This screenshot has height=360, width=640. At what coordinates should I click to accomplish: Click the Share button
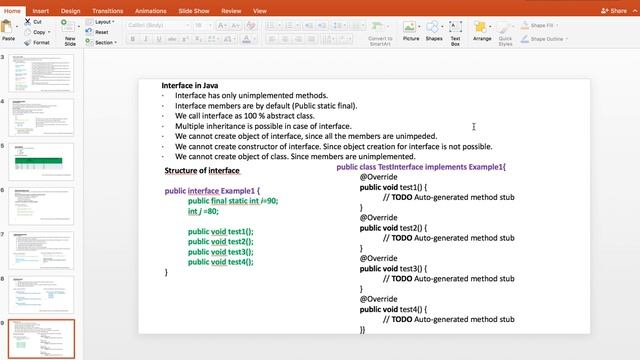tap(614, 11)
